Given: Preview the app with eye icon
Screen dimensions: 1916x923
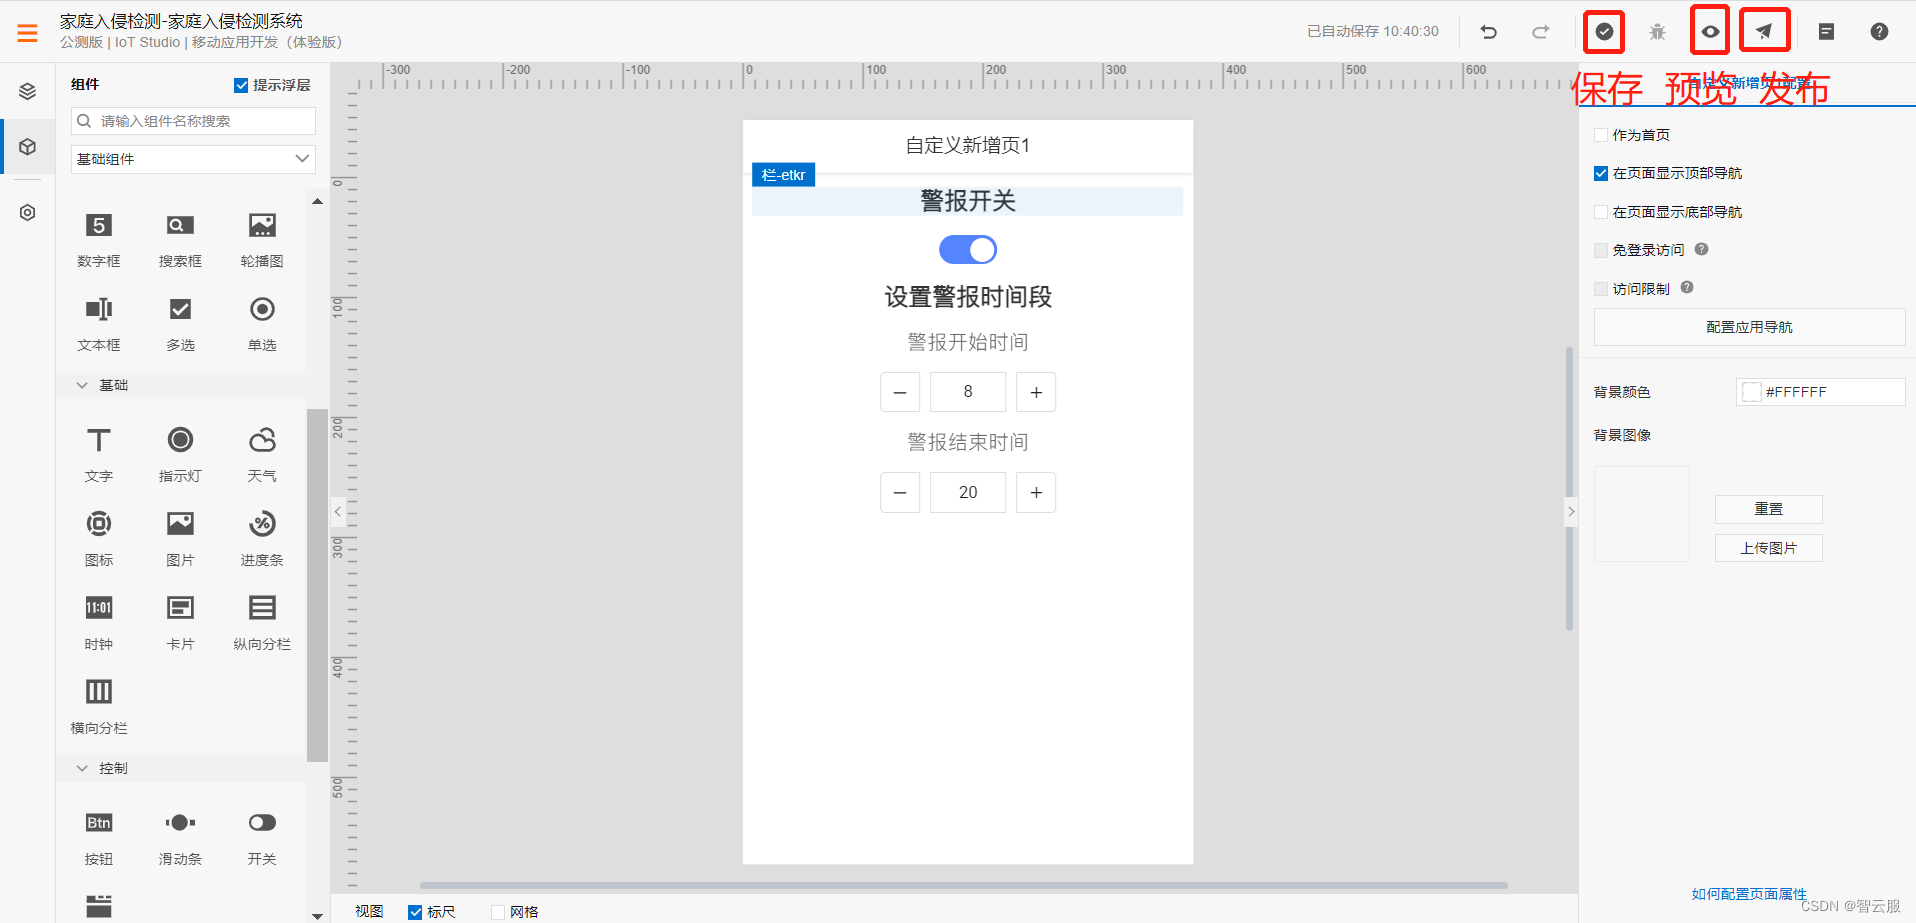Looking at the screenshot, I should tap(1711, 32).
